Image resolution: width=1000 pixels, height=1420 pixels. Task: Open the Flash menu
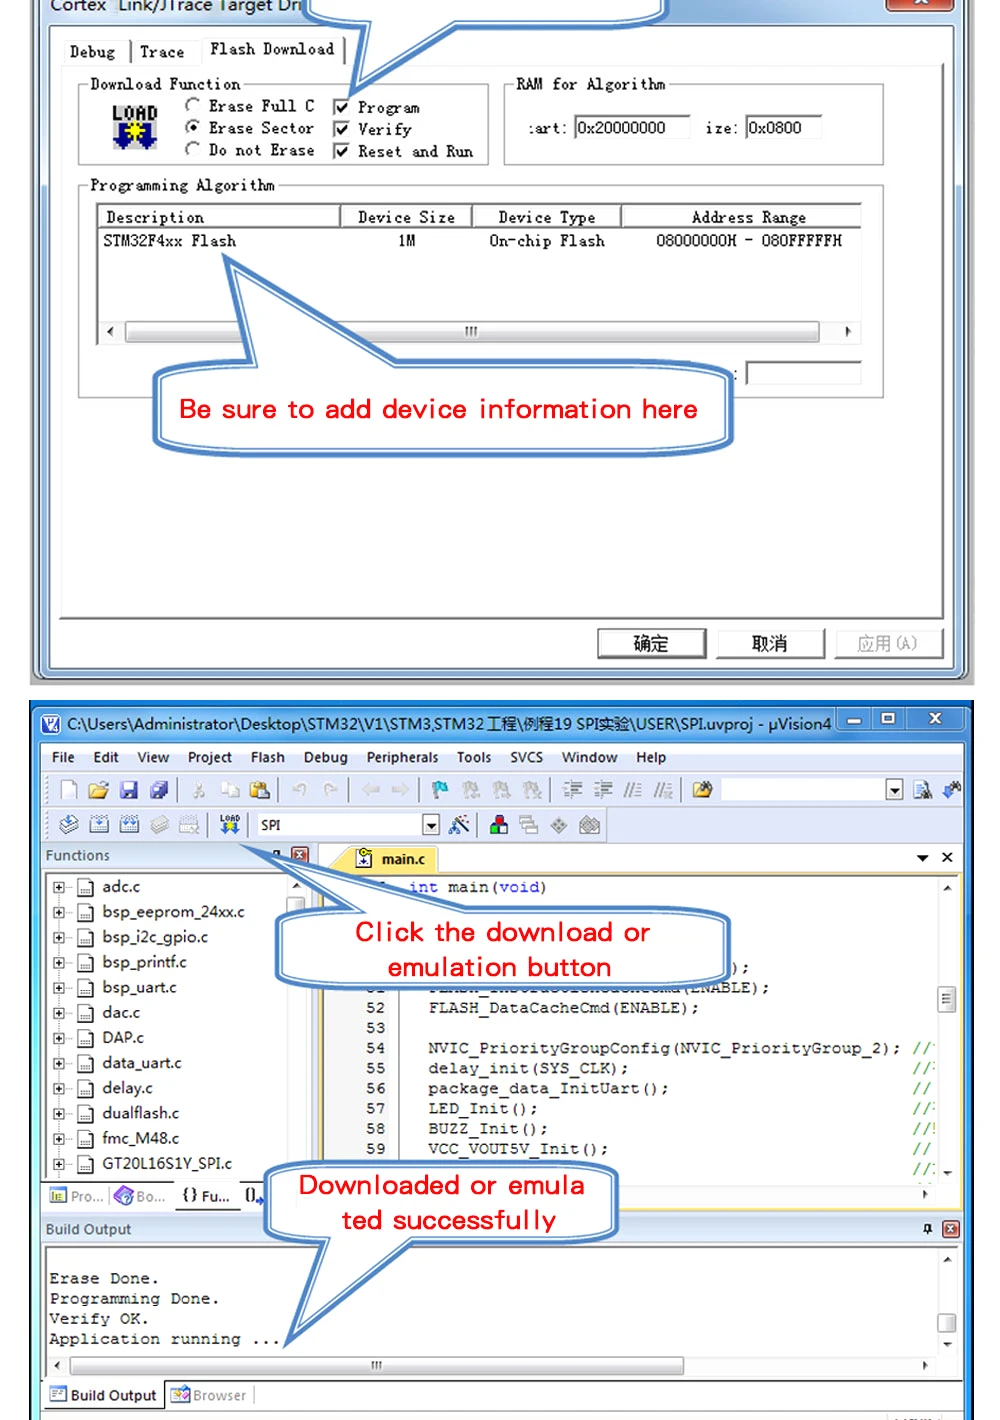(x=267, y=757)
